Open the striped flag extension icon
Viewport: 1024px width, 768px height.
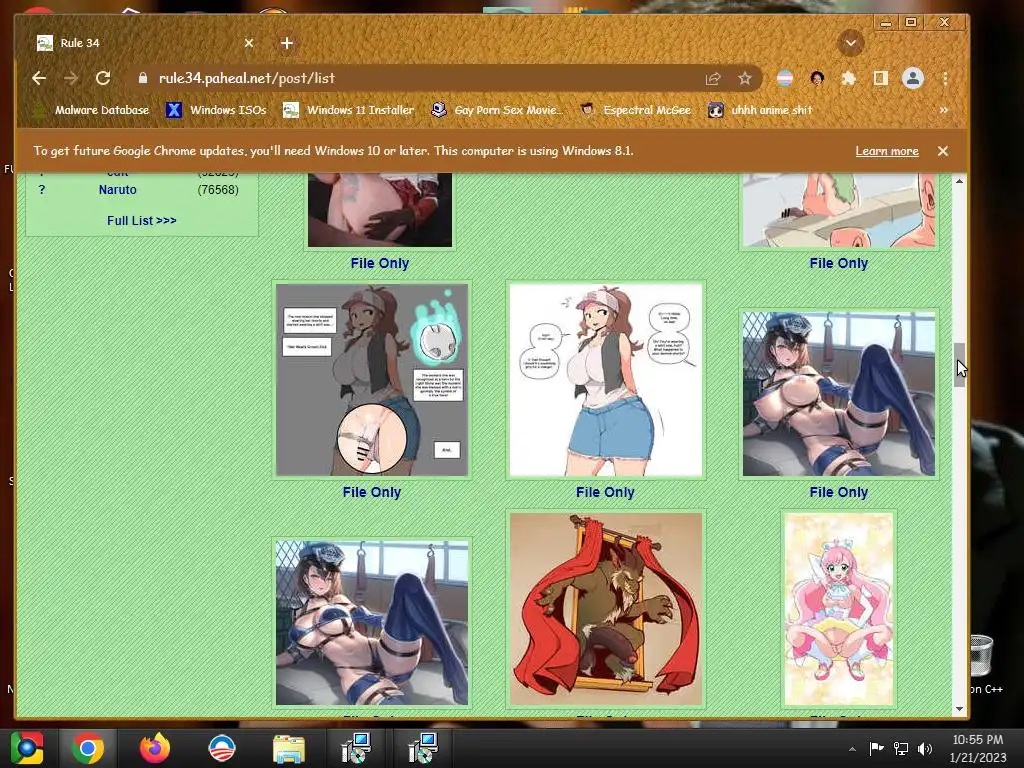[x=784, y=79]
